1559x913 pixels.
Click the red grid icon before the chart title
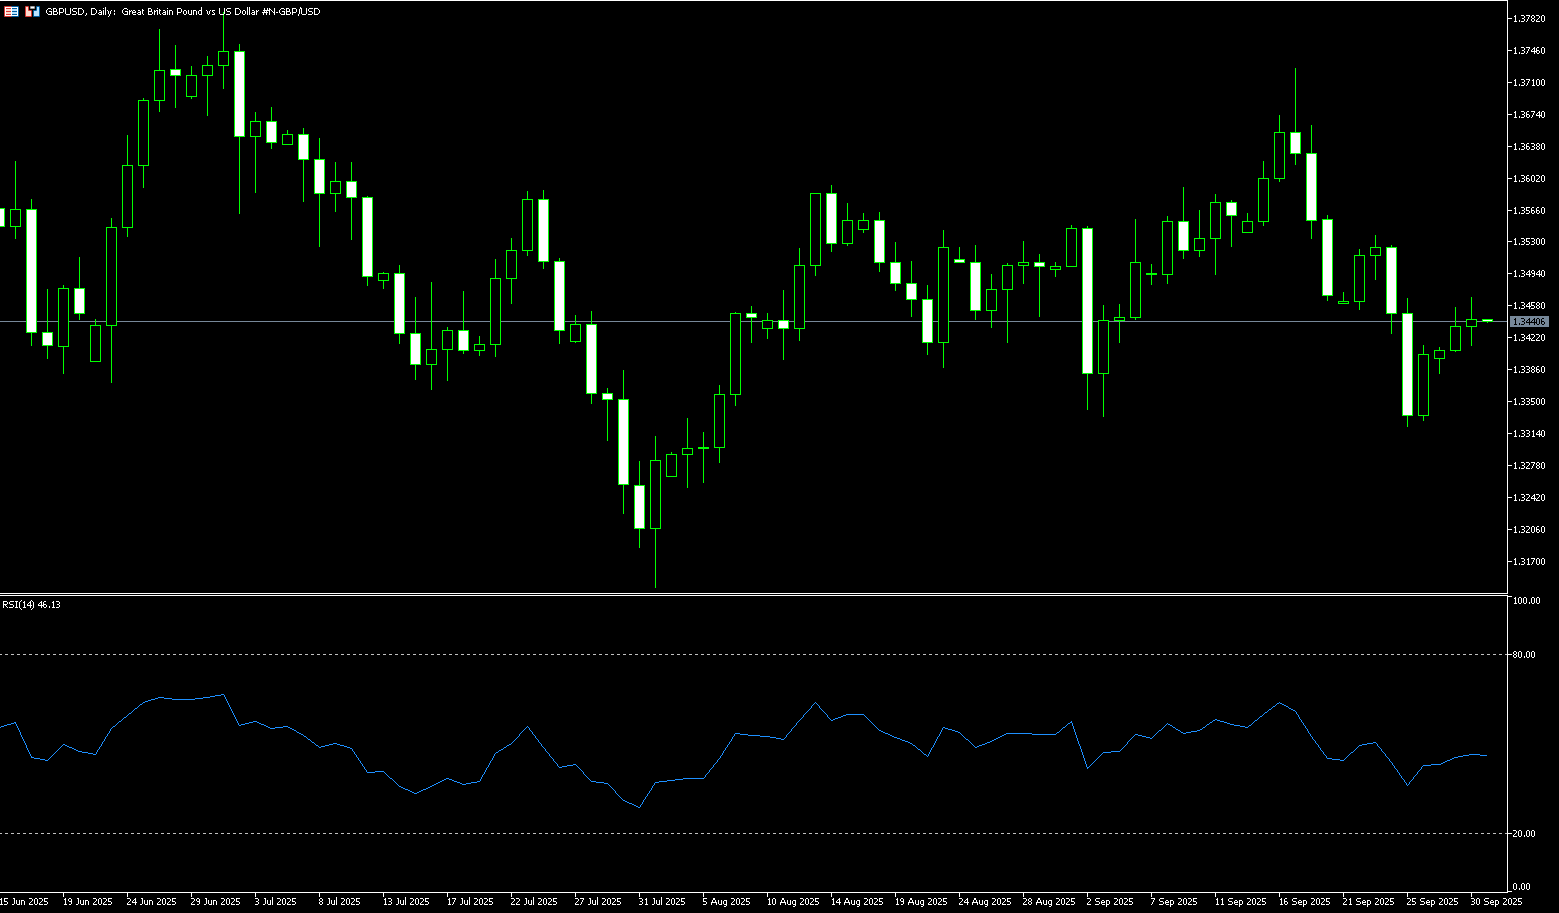click(11, 11)
